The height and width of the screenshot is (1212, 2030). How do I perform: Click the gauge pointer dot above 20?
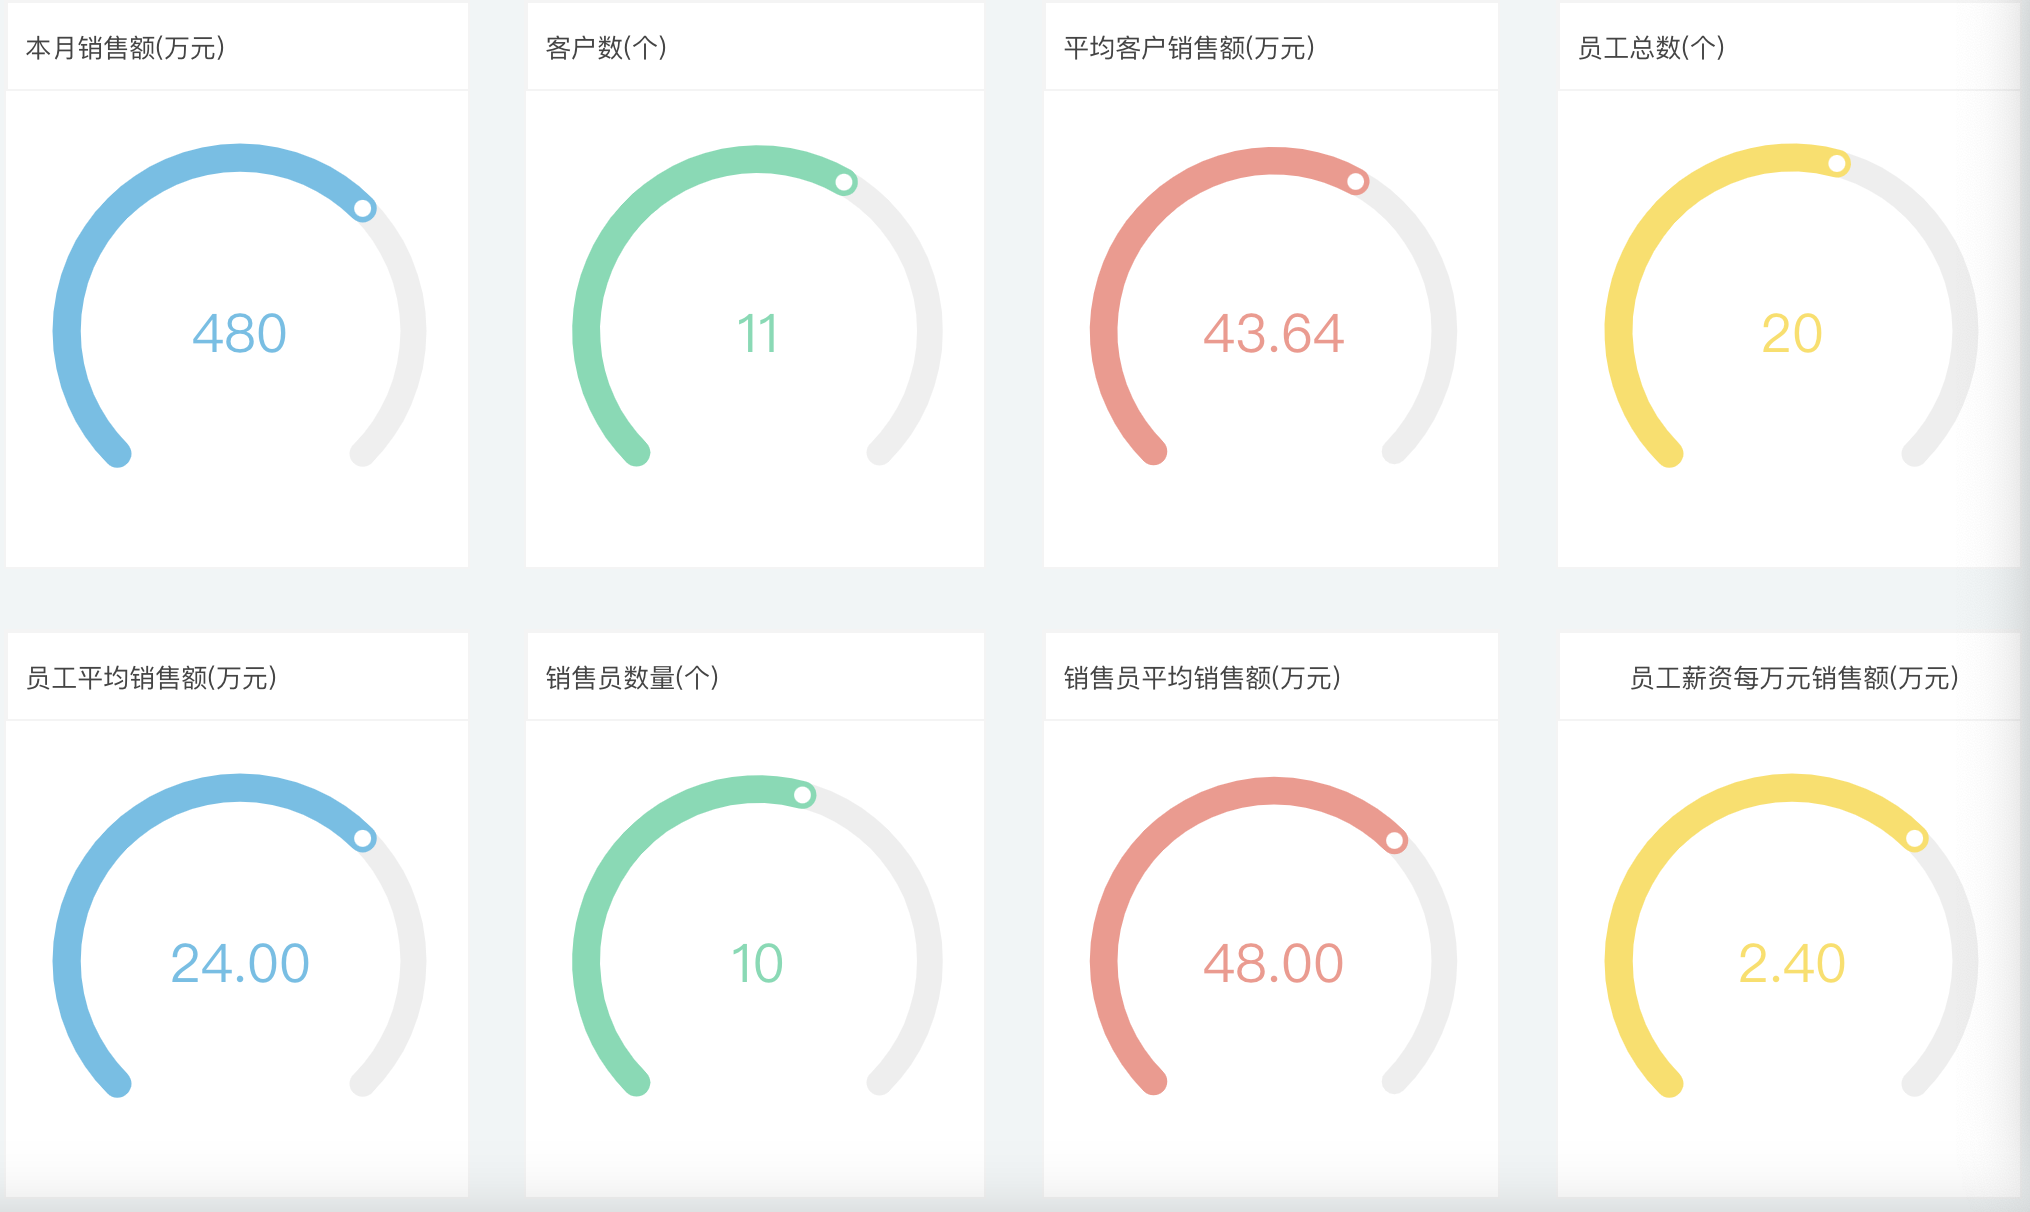pos(1837,164)
